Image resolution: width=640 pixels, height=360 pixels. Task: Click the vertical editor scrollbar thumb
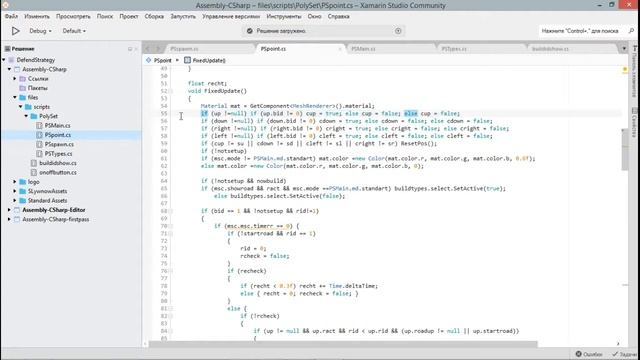pos(624,150)
